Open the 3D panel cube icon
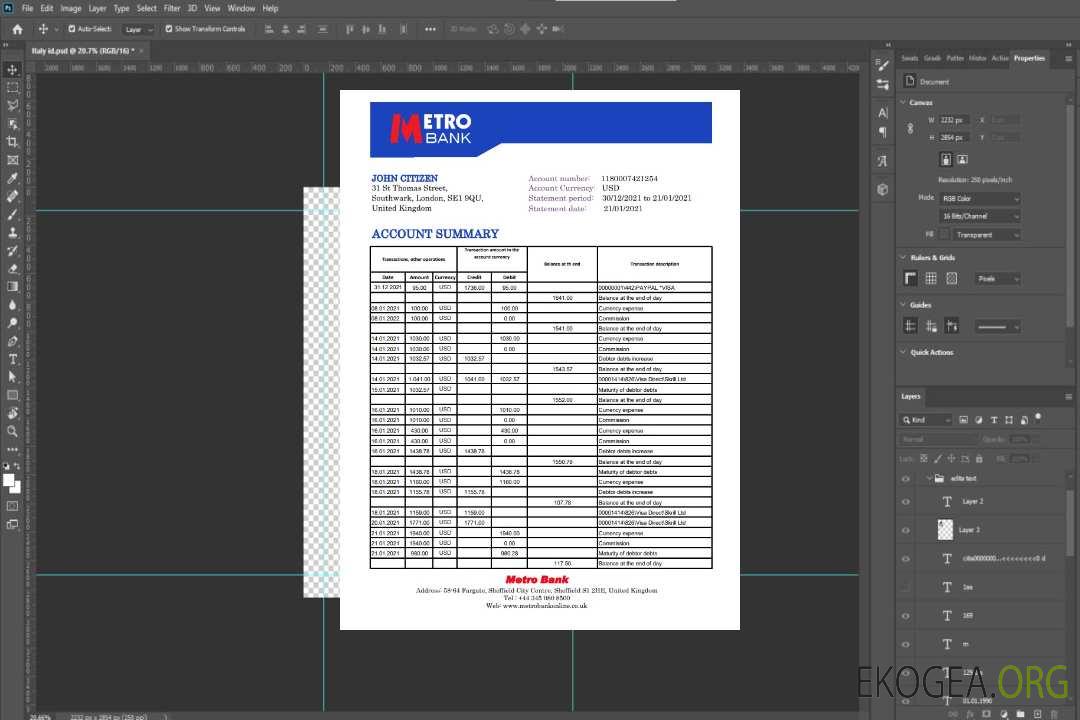This screenshot has height=720, width=1080. (x=883, y=189)
